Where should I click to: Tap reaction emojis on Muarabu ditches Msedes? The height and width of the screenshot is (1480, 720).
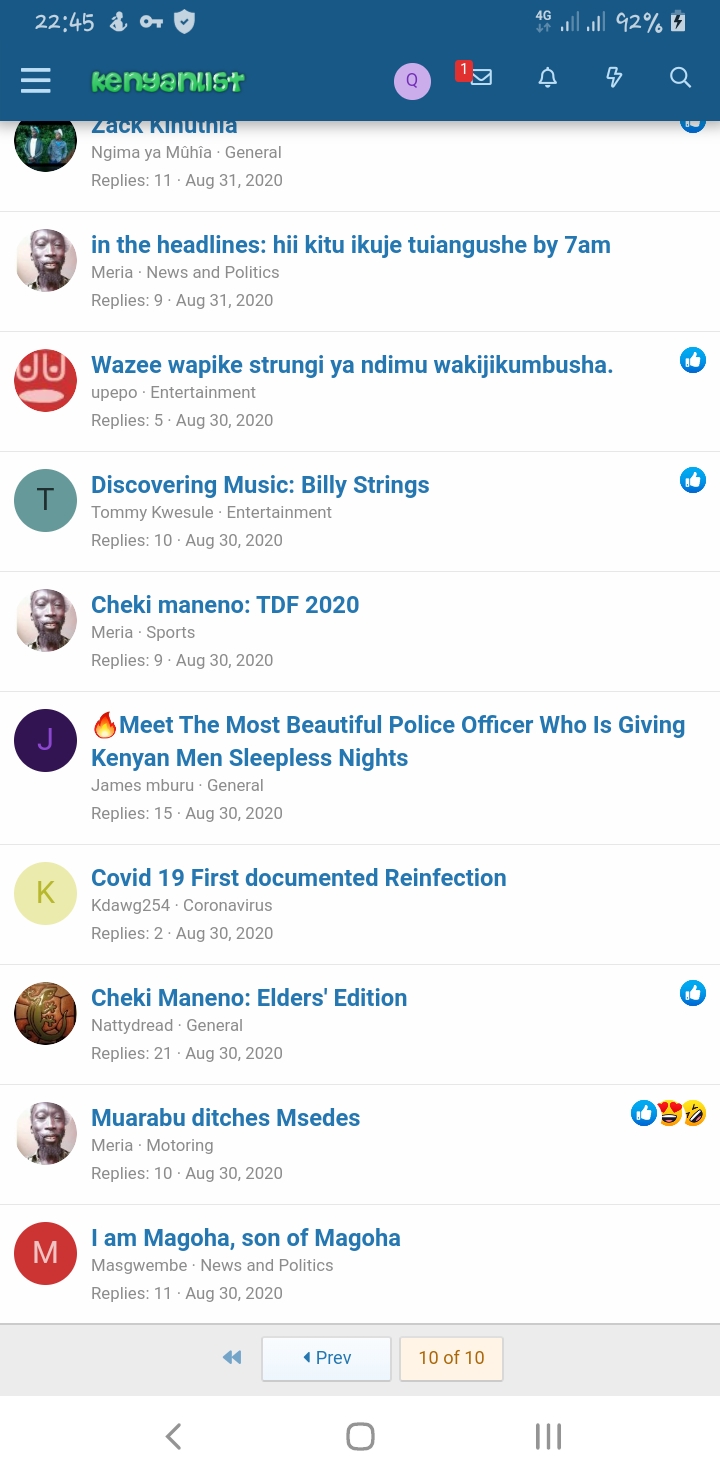click(x=668, y=1113)
